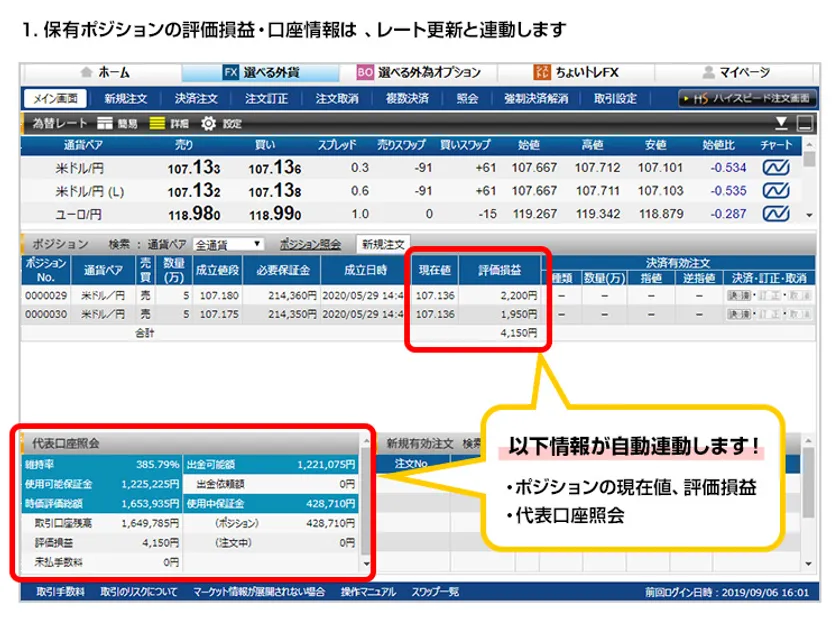This screenshot has height=636, width=840.
Task: Open chart icon for ユーロ/円
Action: [776, 213]
